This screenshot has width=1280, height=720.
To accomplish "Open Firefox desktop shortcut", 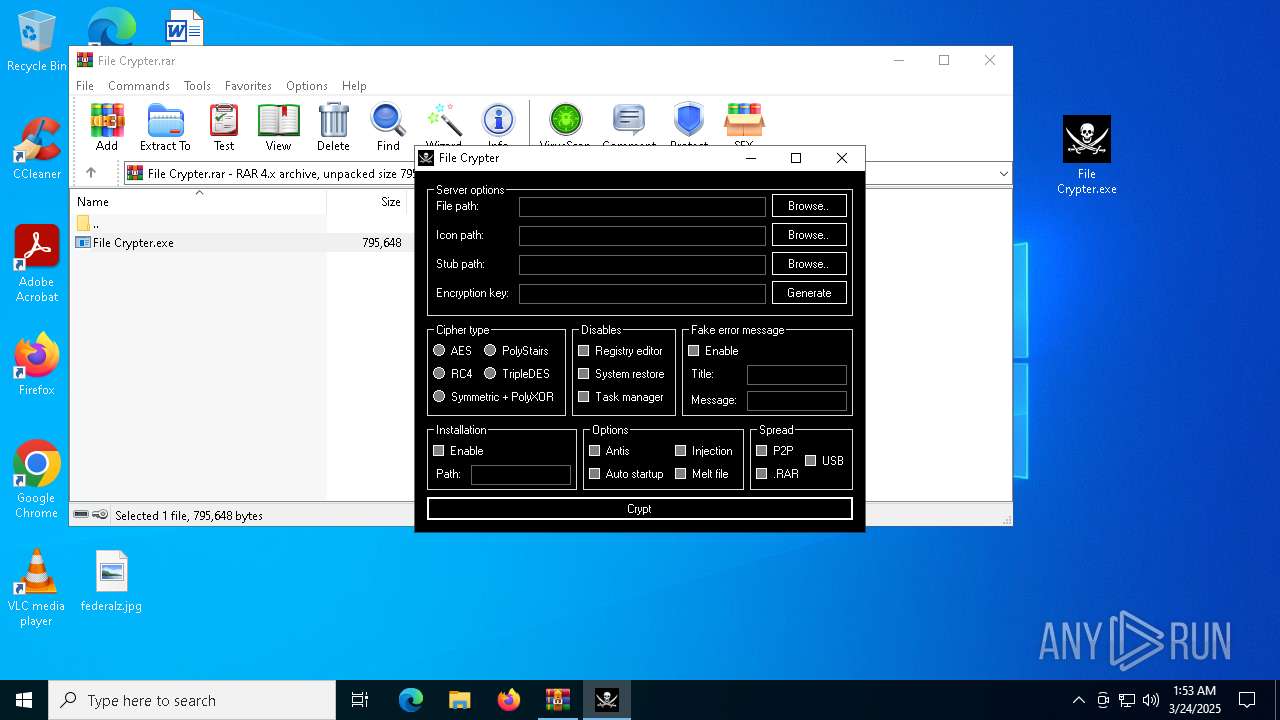I will pos(36,365).
